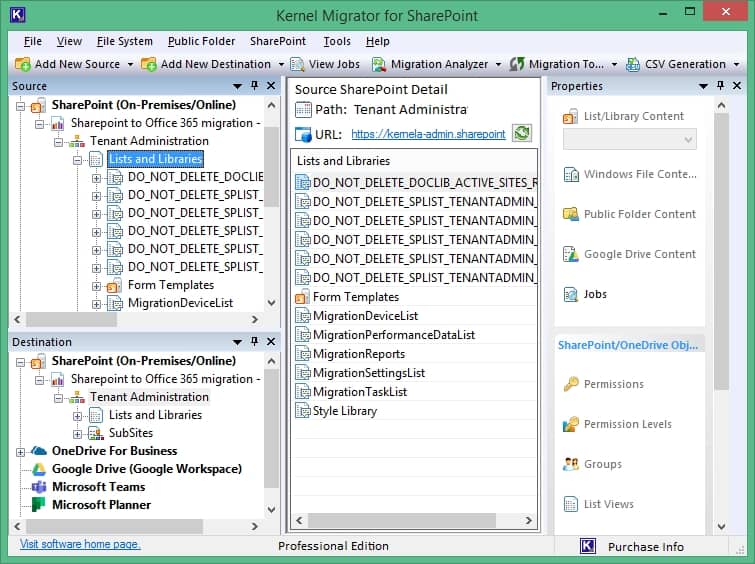Click the Microsoft Teams icon in Destination
Viewport: 755px width, 564px height.
39,486
